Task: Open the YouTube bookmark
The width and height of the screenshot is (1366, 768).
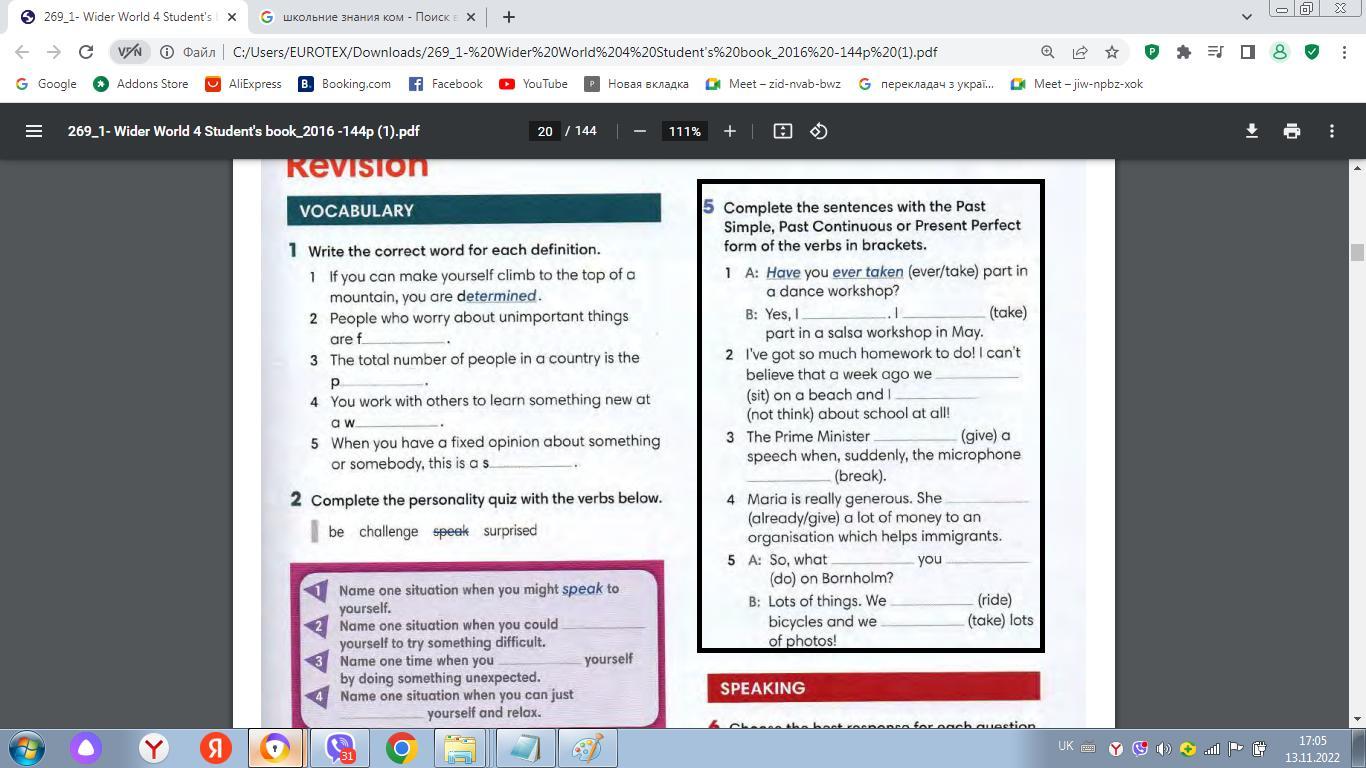Action: 534,84
